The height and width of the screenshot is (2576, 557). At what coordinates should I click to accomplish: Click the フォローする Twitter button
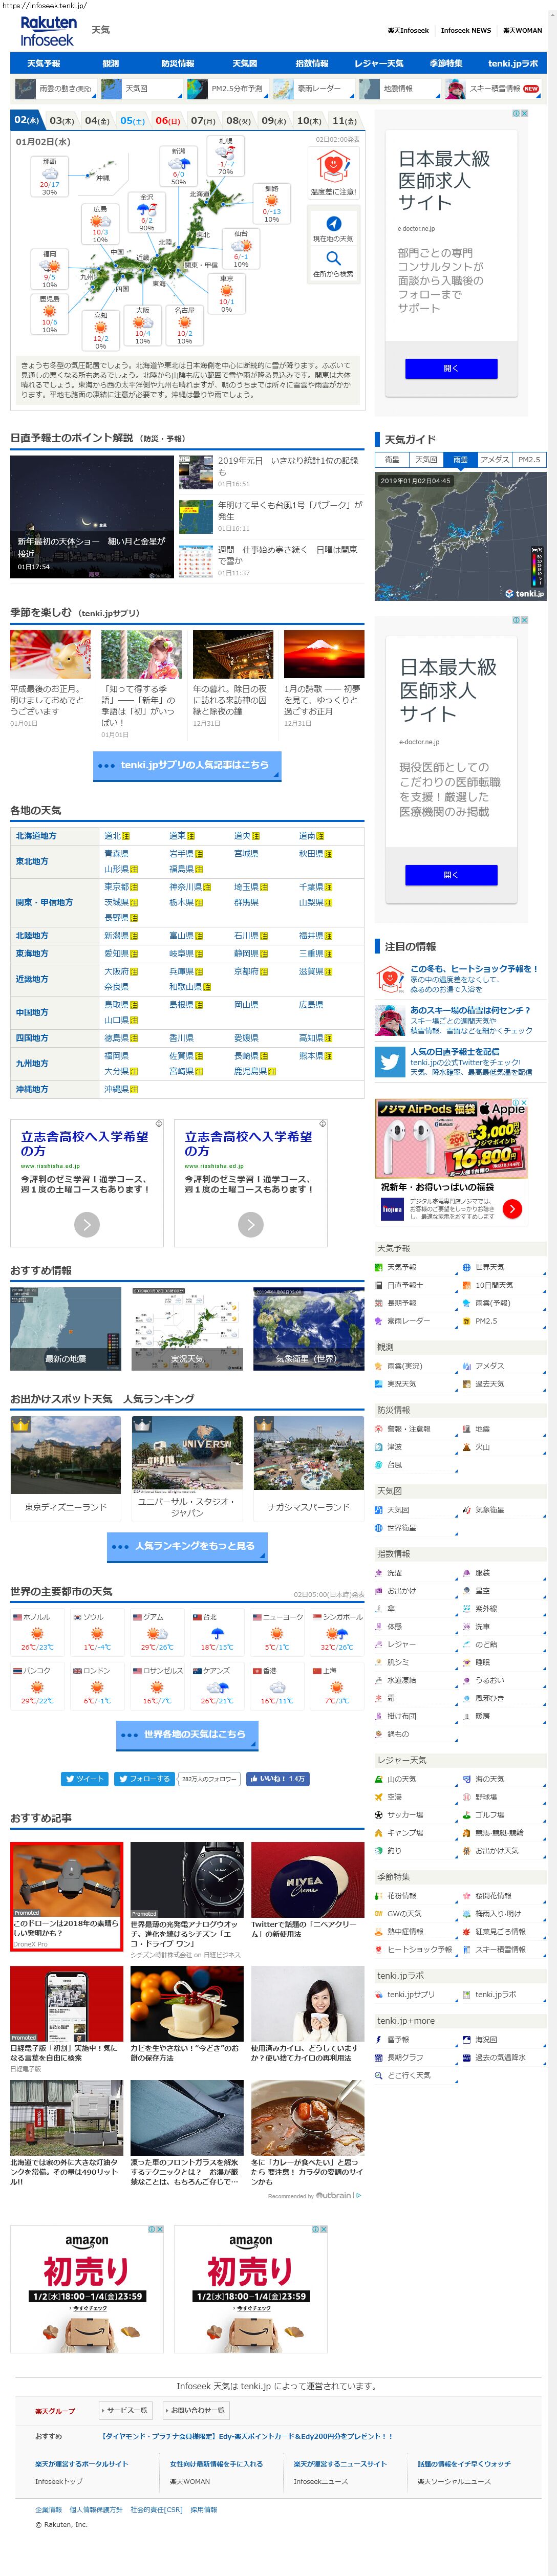(144, 1779)
